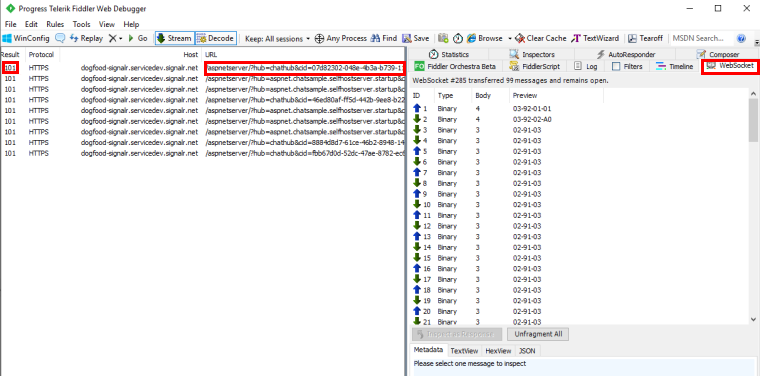Click Inspect as Response button
760x376 pixels.
(x=458, y=334)
